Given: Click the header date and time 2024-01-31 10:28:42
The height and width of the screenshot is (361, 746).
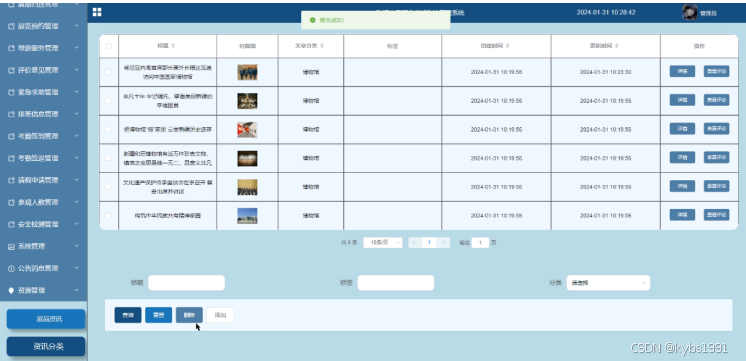Looking at the screenshot, I should pyautogui.click(x=606, y=12).
